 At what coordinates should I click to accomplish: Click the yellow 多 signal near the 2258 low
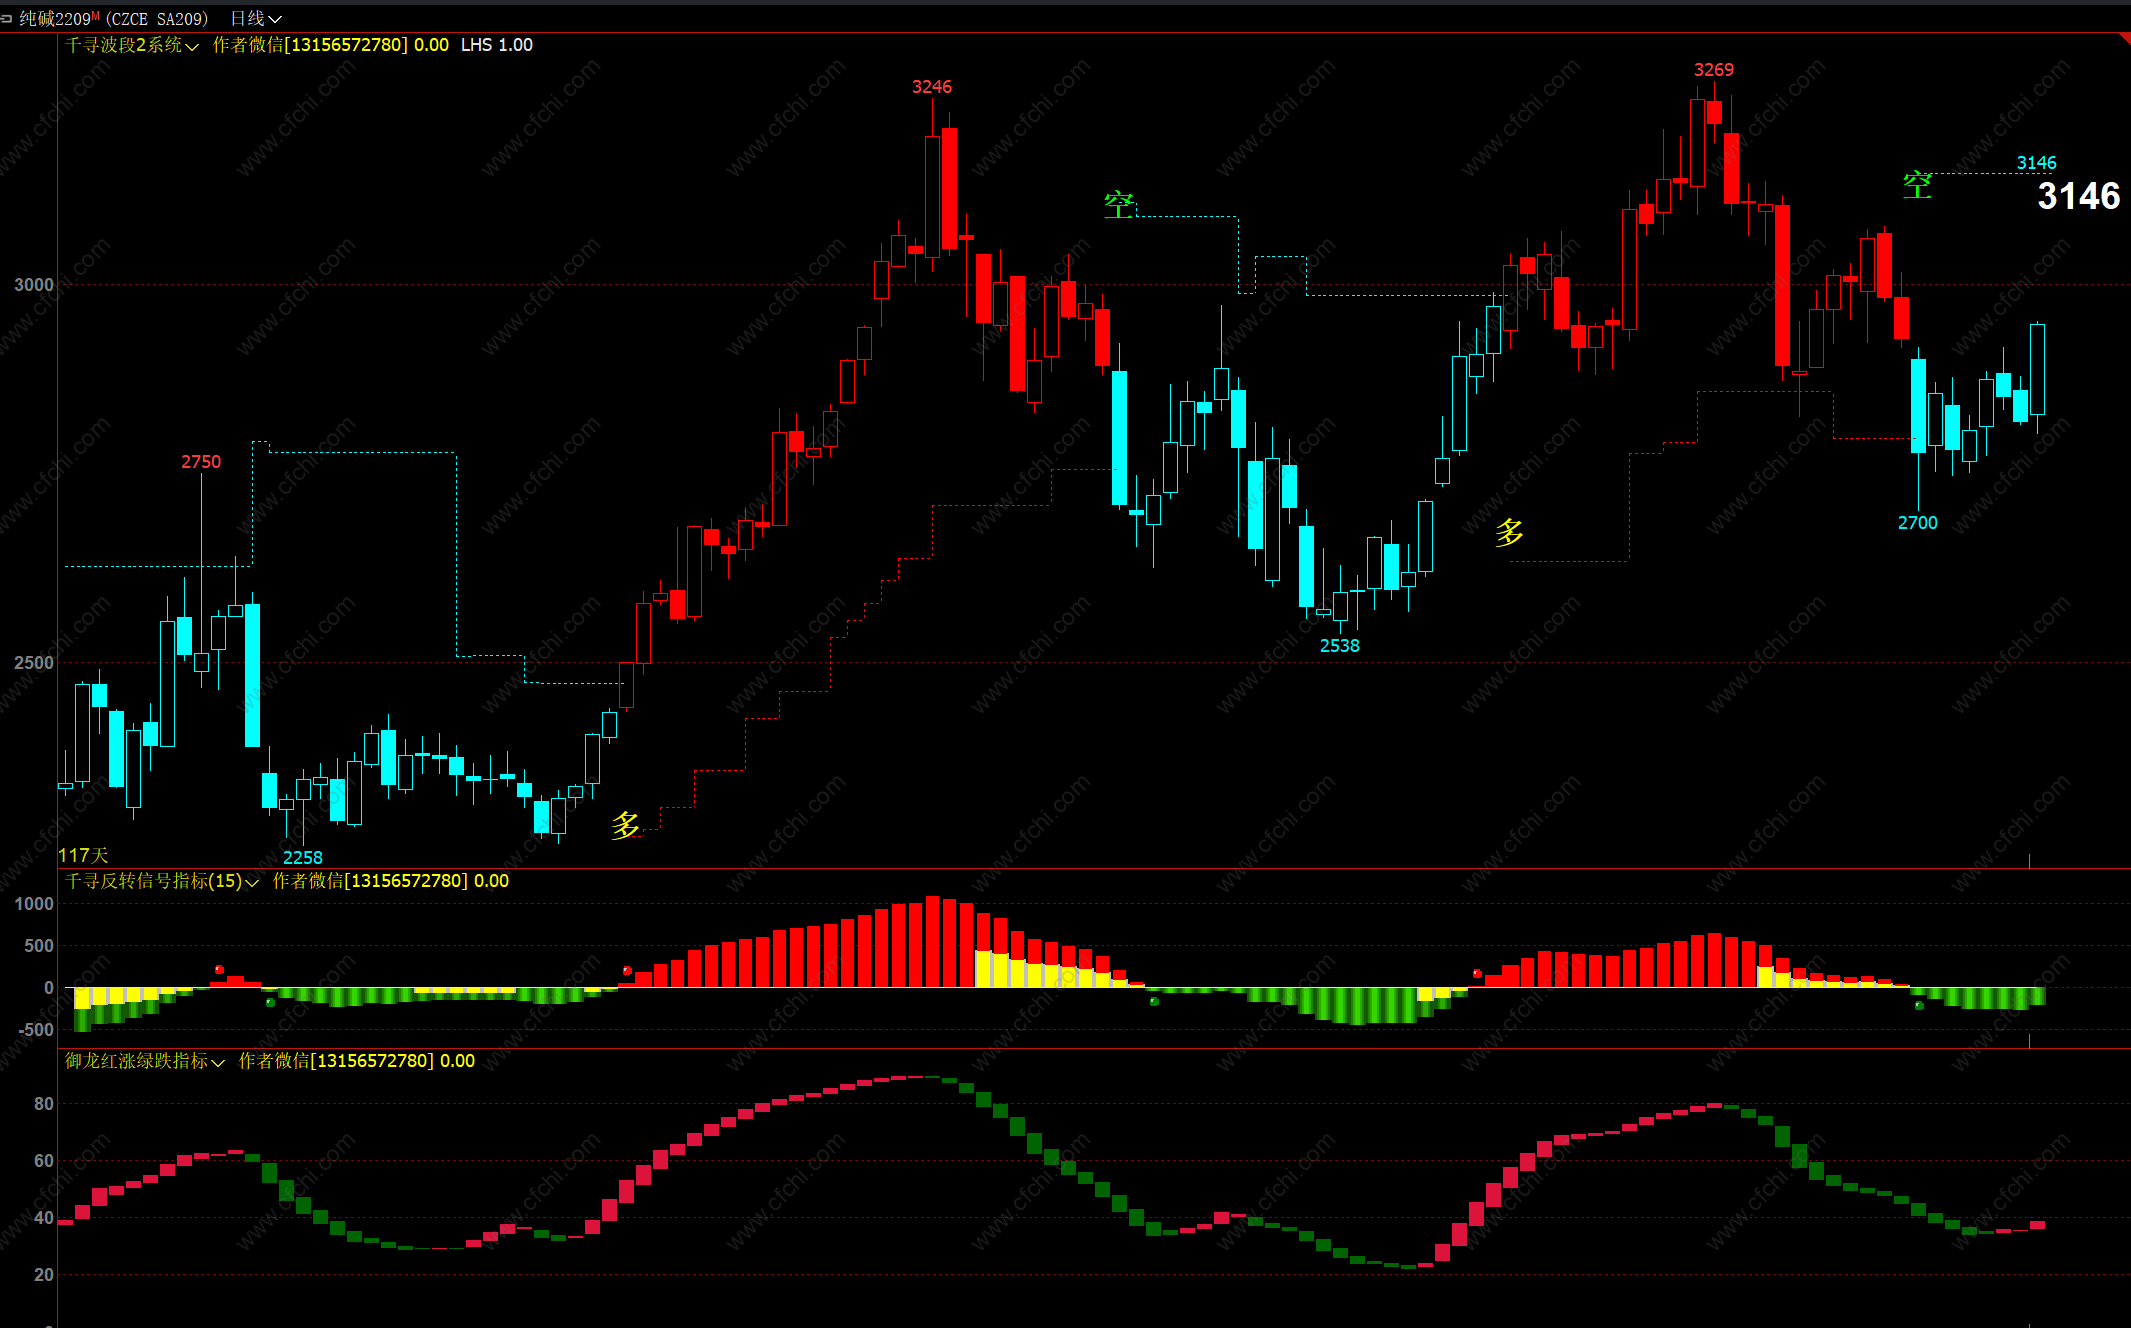click(x=625, y=825)
